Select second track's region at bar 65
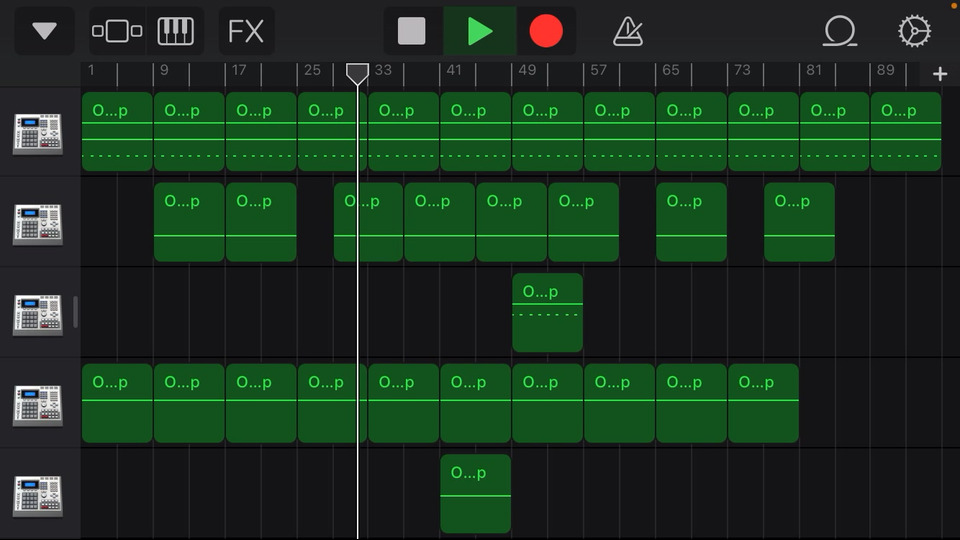Viewport: 960px width, 540px height. [691, 222]
